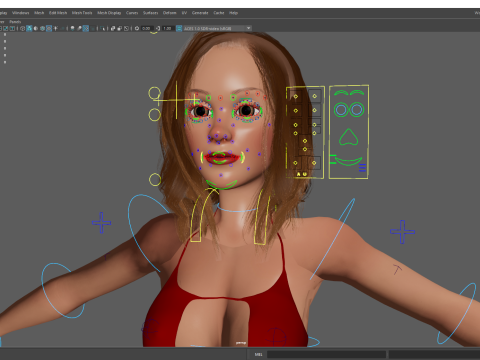The width and height of the screenshot is (480, 360).
Task: Click the MEL command line input field
Action: click(326, 354)
